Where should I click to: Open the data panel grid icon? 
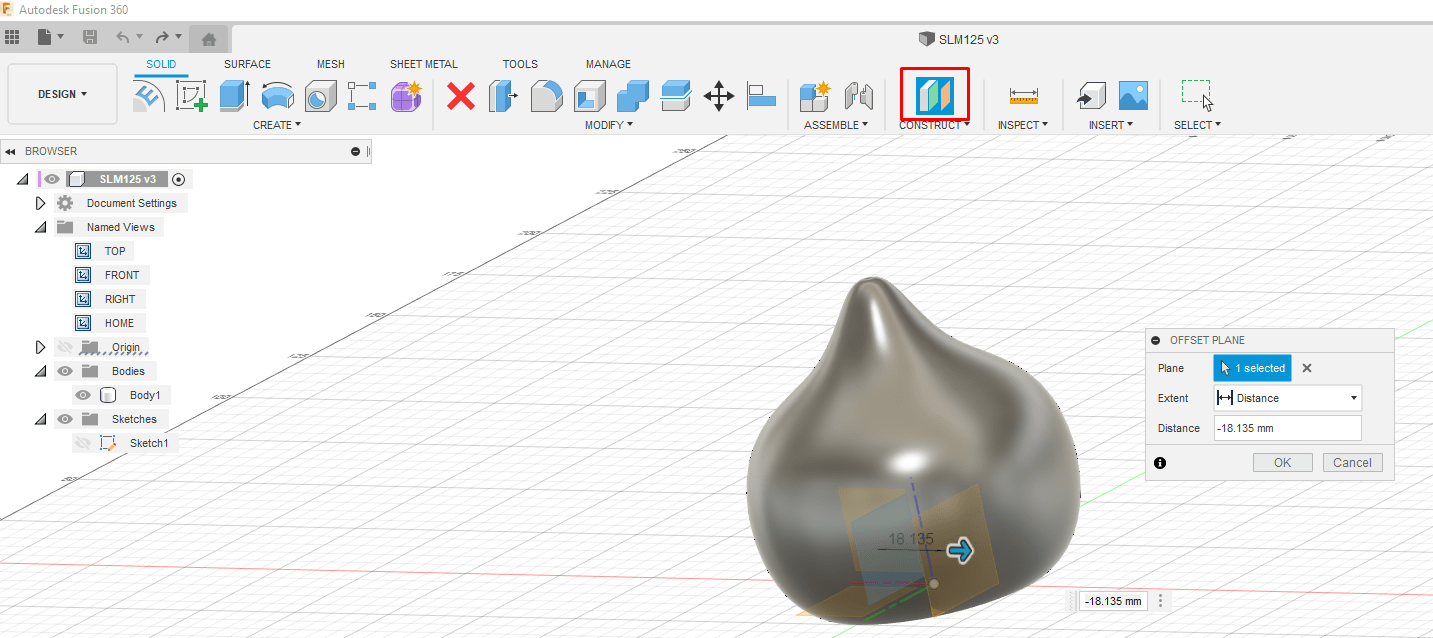click(12, 37)
